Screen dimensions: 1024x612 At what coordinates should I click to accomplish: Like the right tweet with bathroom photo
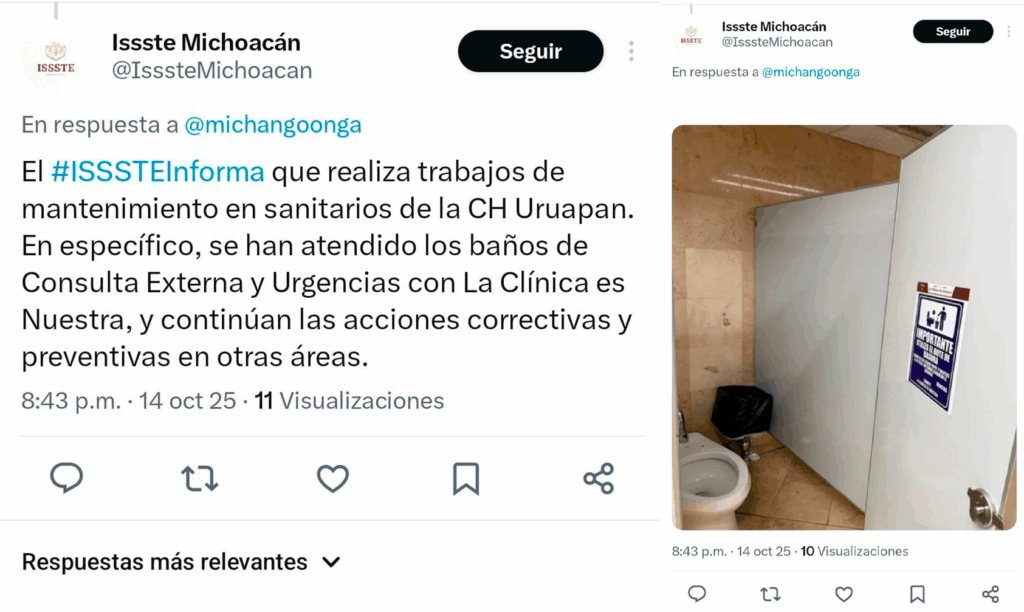844,594
